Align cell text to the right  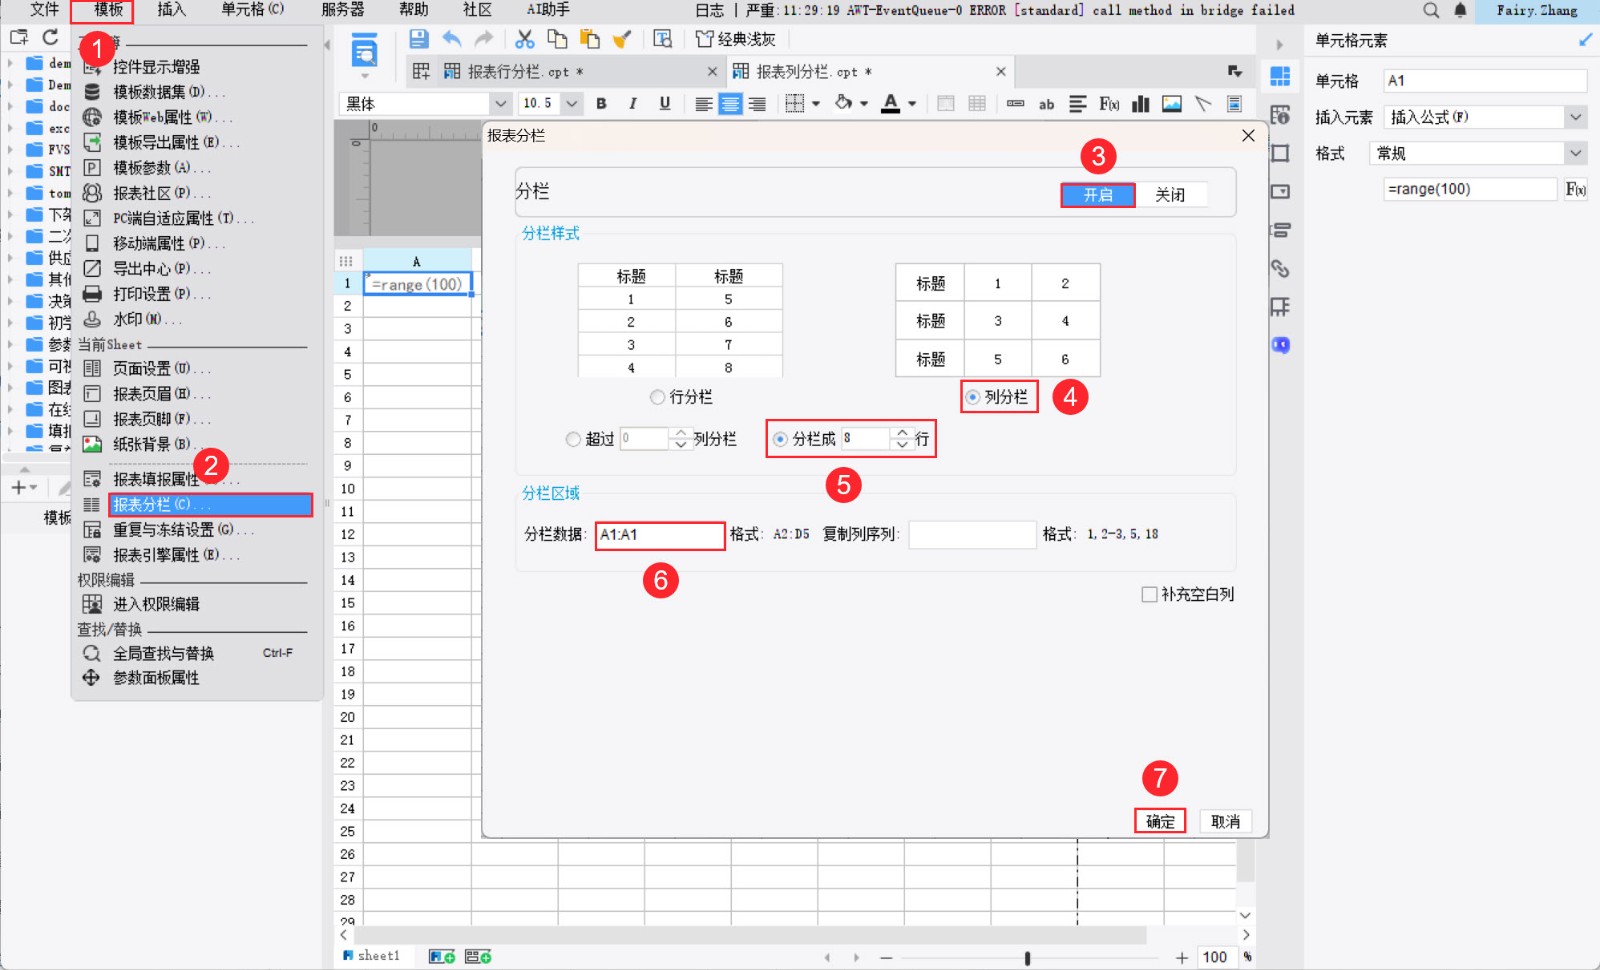[x=757, y=104]
